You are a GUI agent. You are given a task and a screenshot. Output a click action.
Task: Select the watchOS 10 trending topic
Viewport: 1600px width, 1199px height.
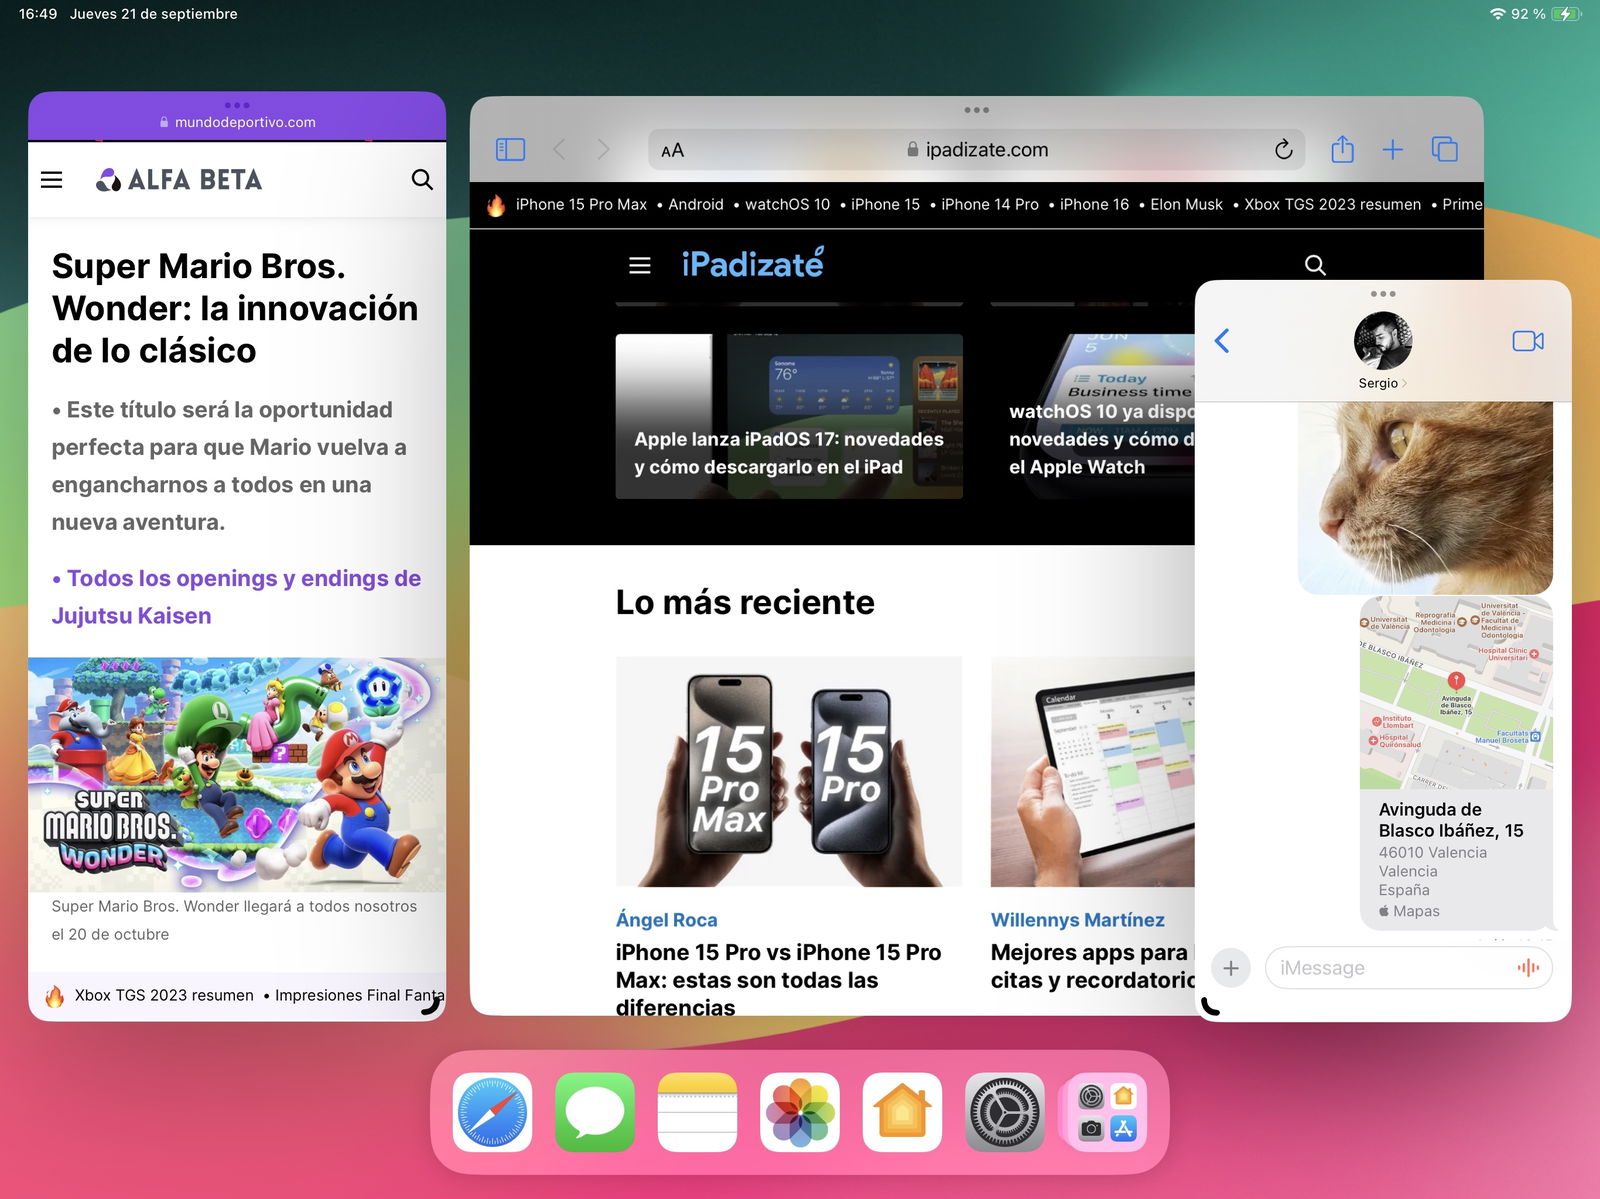click(787, 204)
